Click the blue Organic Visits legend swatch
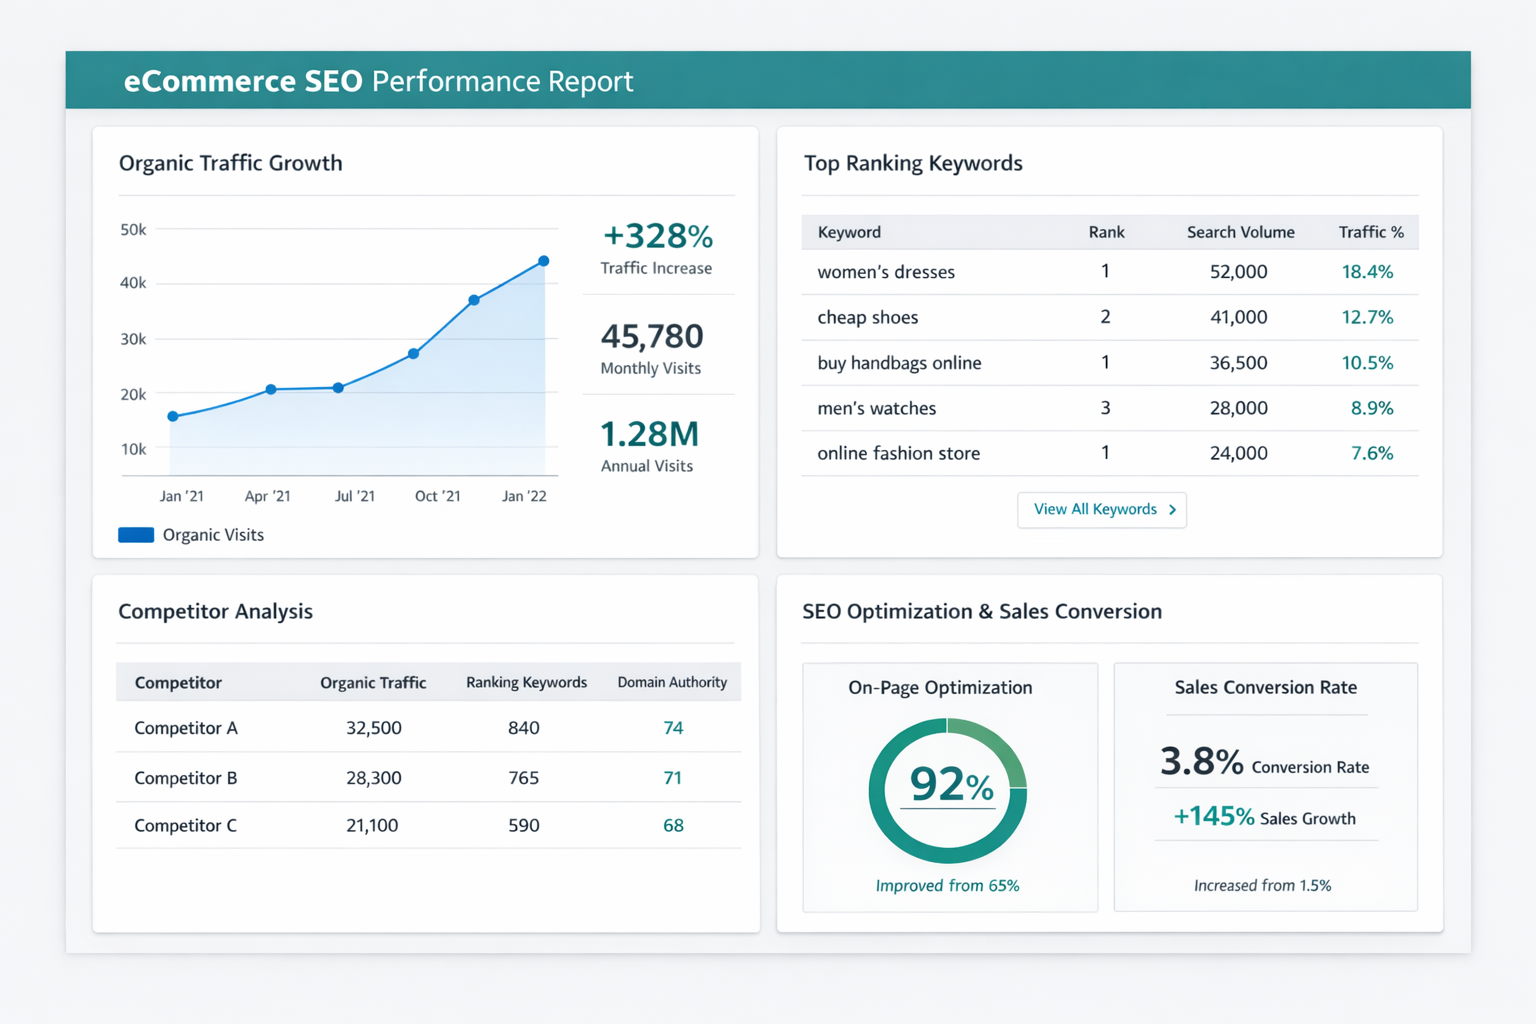Image resolution: width=1536 pixels, height=1024 pixels. tap(136, 535)
